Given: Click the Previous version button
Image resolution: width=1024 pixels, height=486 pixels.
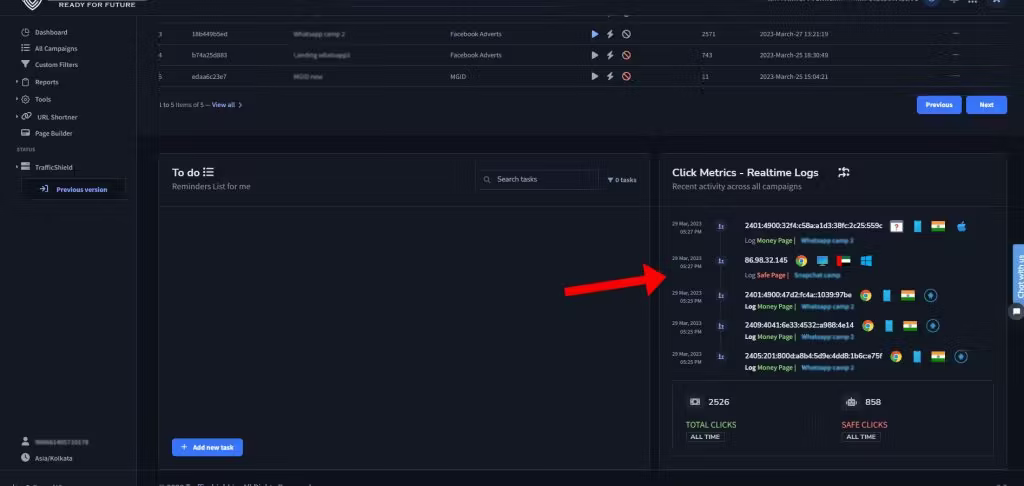Looking at the screenshot, I should 73,189.
